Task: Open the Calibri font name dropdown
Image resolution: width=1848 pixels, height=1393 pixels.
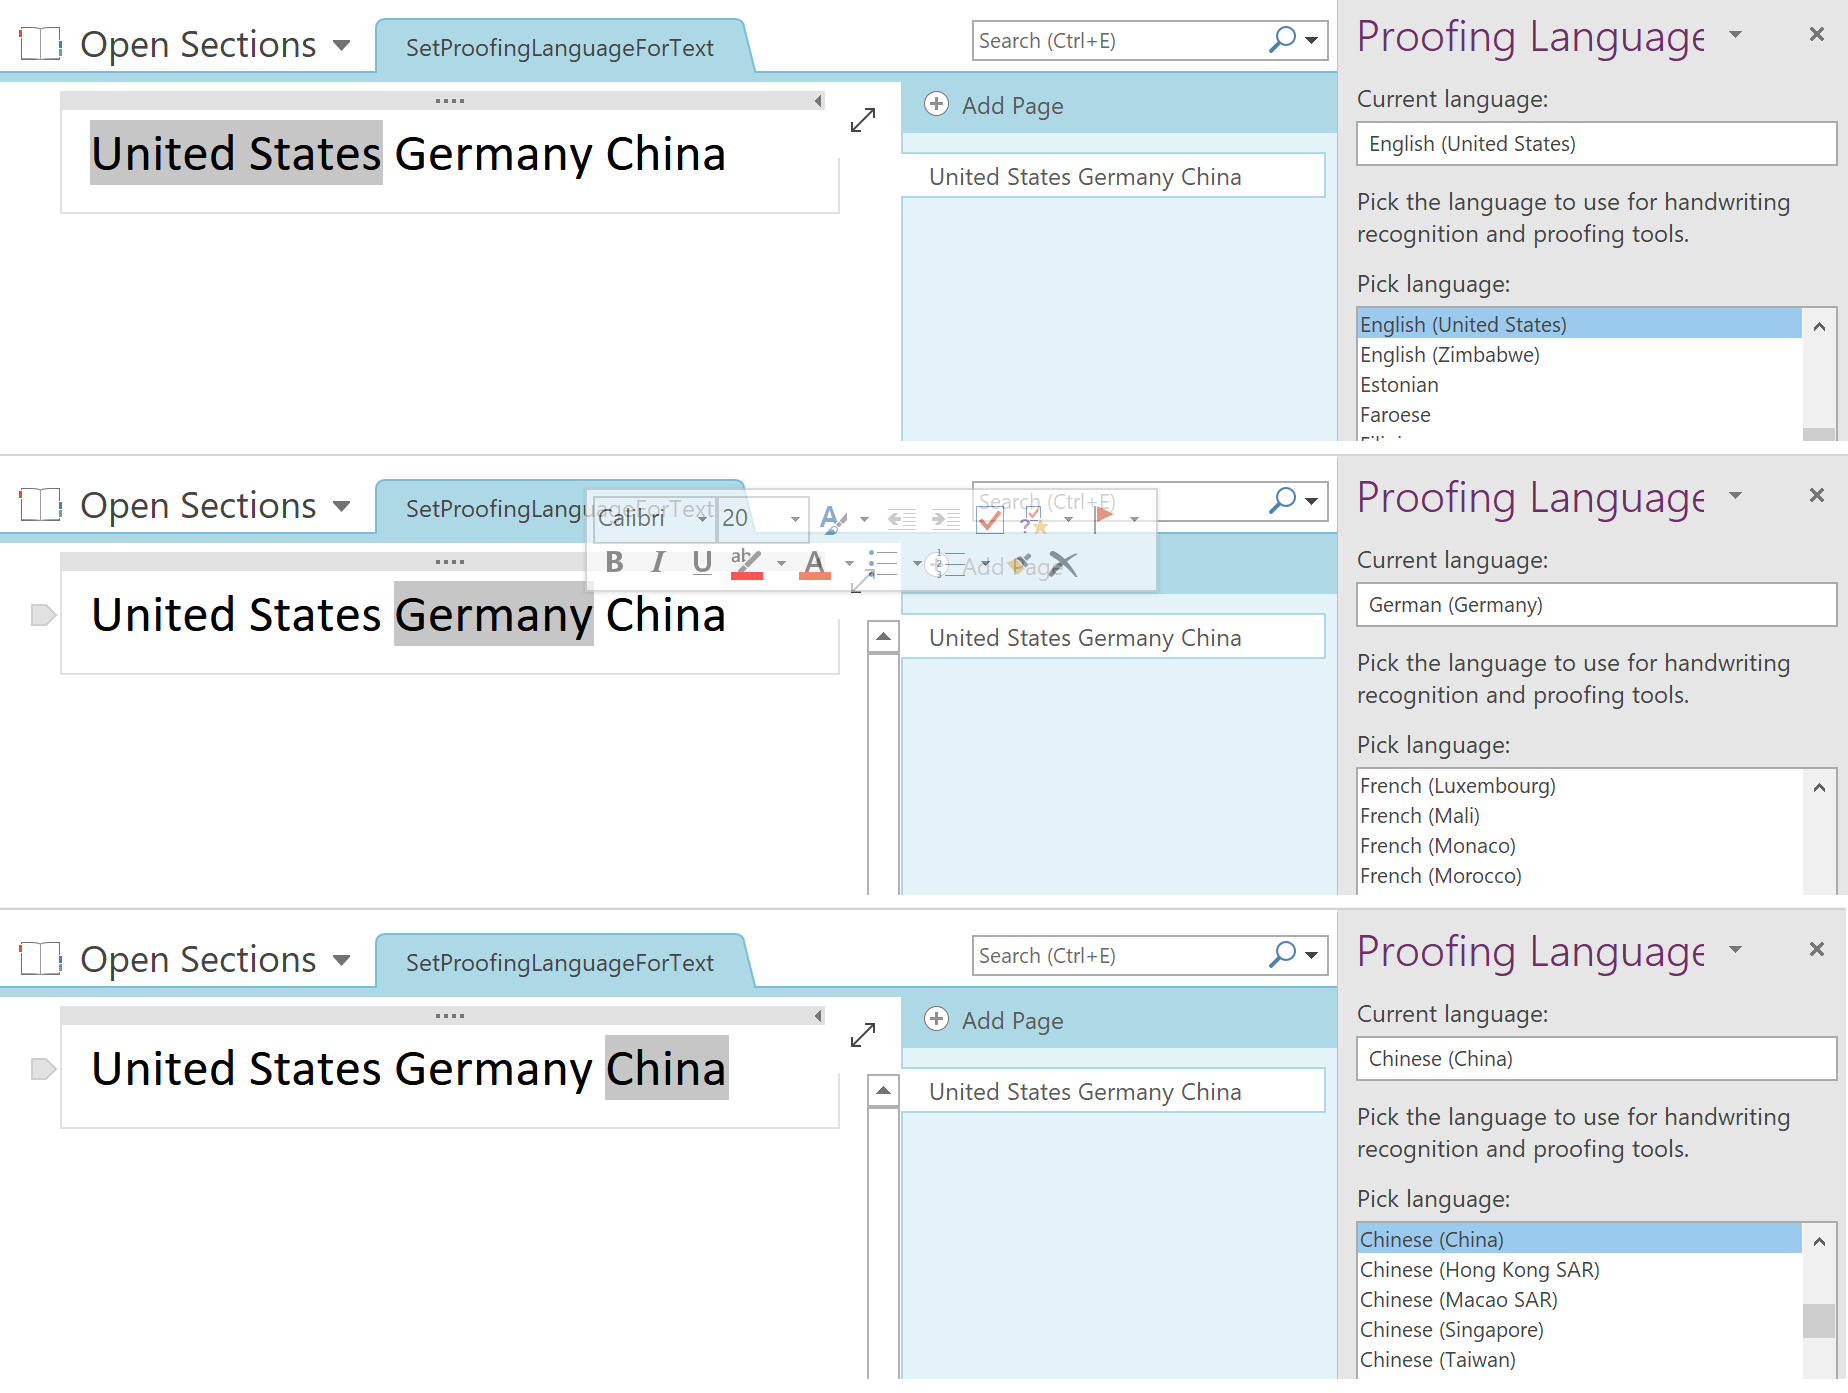Action: coord(702,518)
